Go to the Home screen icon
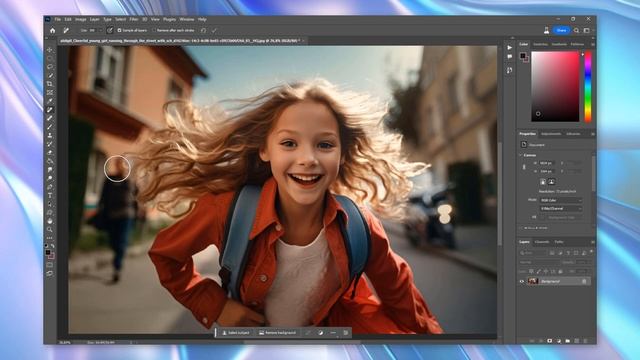 pyautogui.click(x=53, y=31)
